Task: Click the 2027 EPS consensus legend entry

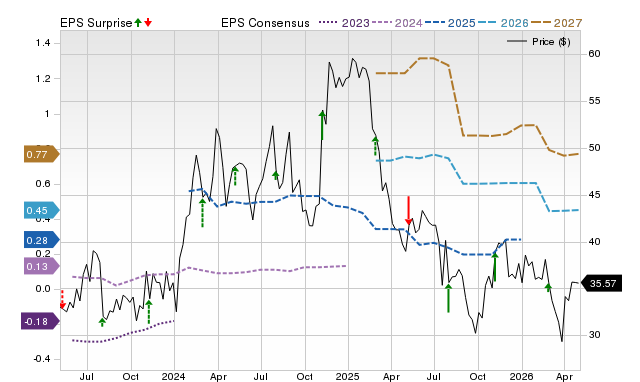Action: pyautogui.click(x=556, y=23)
